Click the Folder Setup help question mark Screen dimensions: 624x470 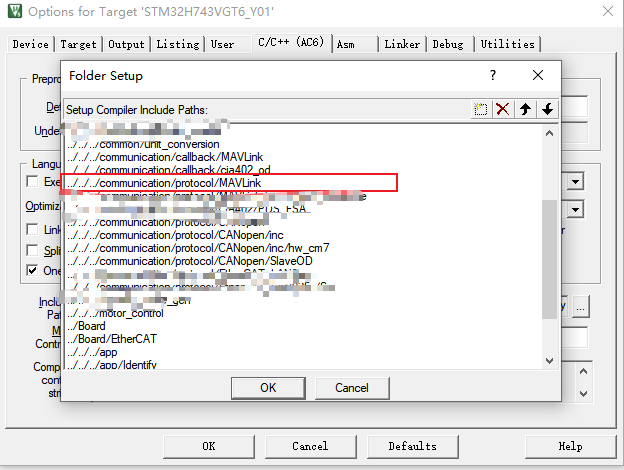point(493,75)
